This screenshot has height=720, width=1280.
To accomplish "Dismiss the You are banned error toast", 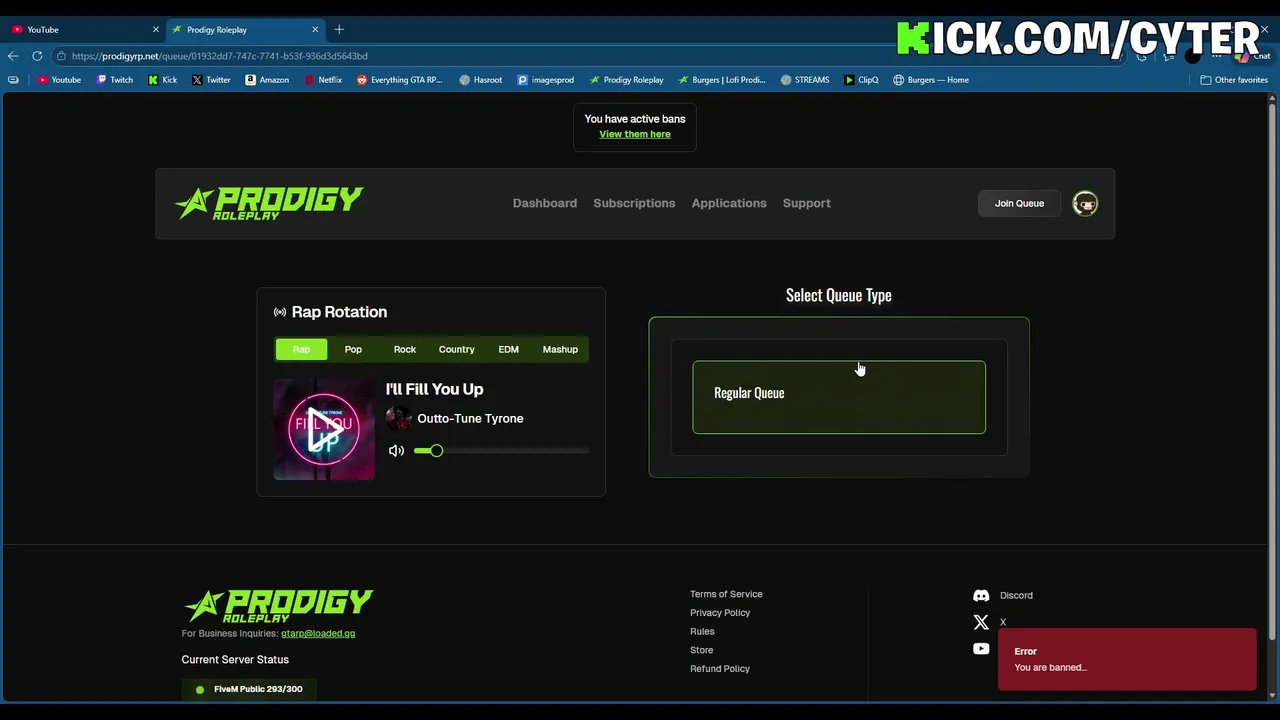I will pyautogui.click(x=1127, y=659).
